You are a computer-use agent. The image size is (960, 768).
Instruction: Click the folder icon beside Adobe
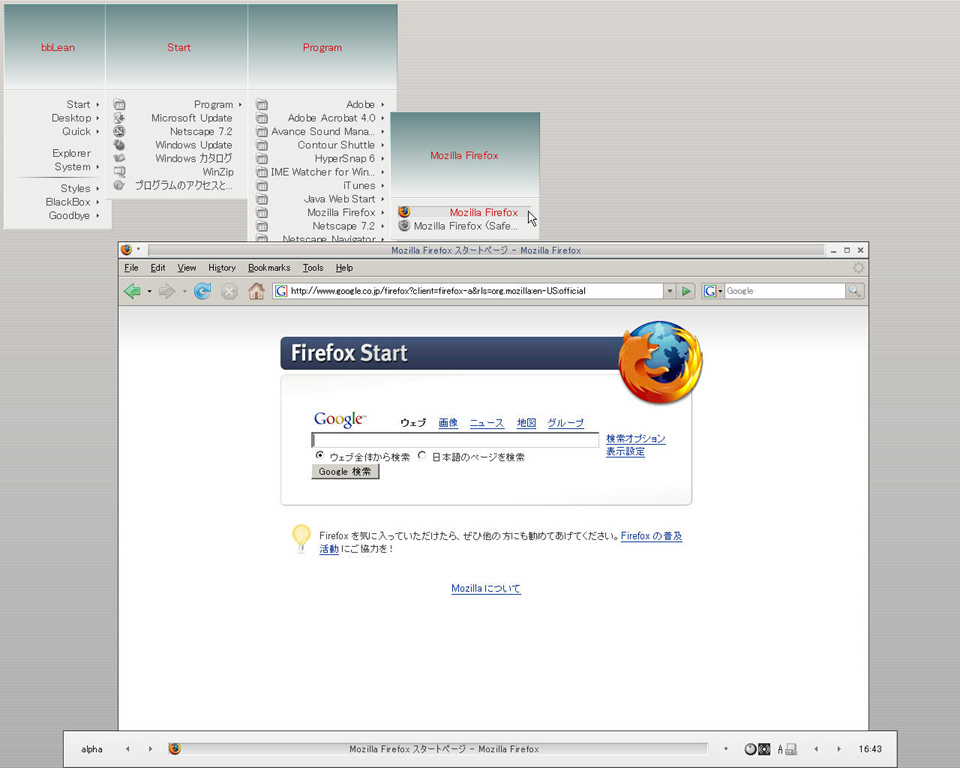pos(262,104)
